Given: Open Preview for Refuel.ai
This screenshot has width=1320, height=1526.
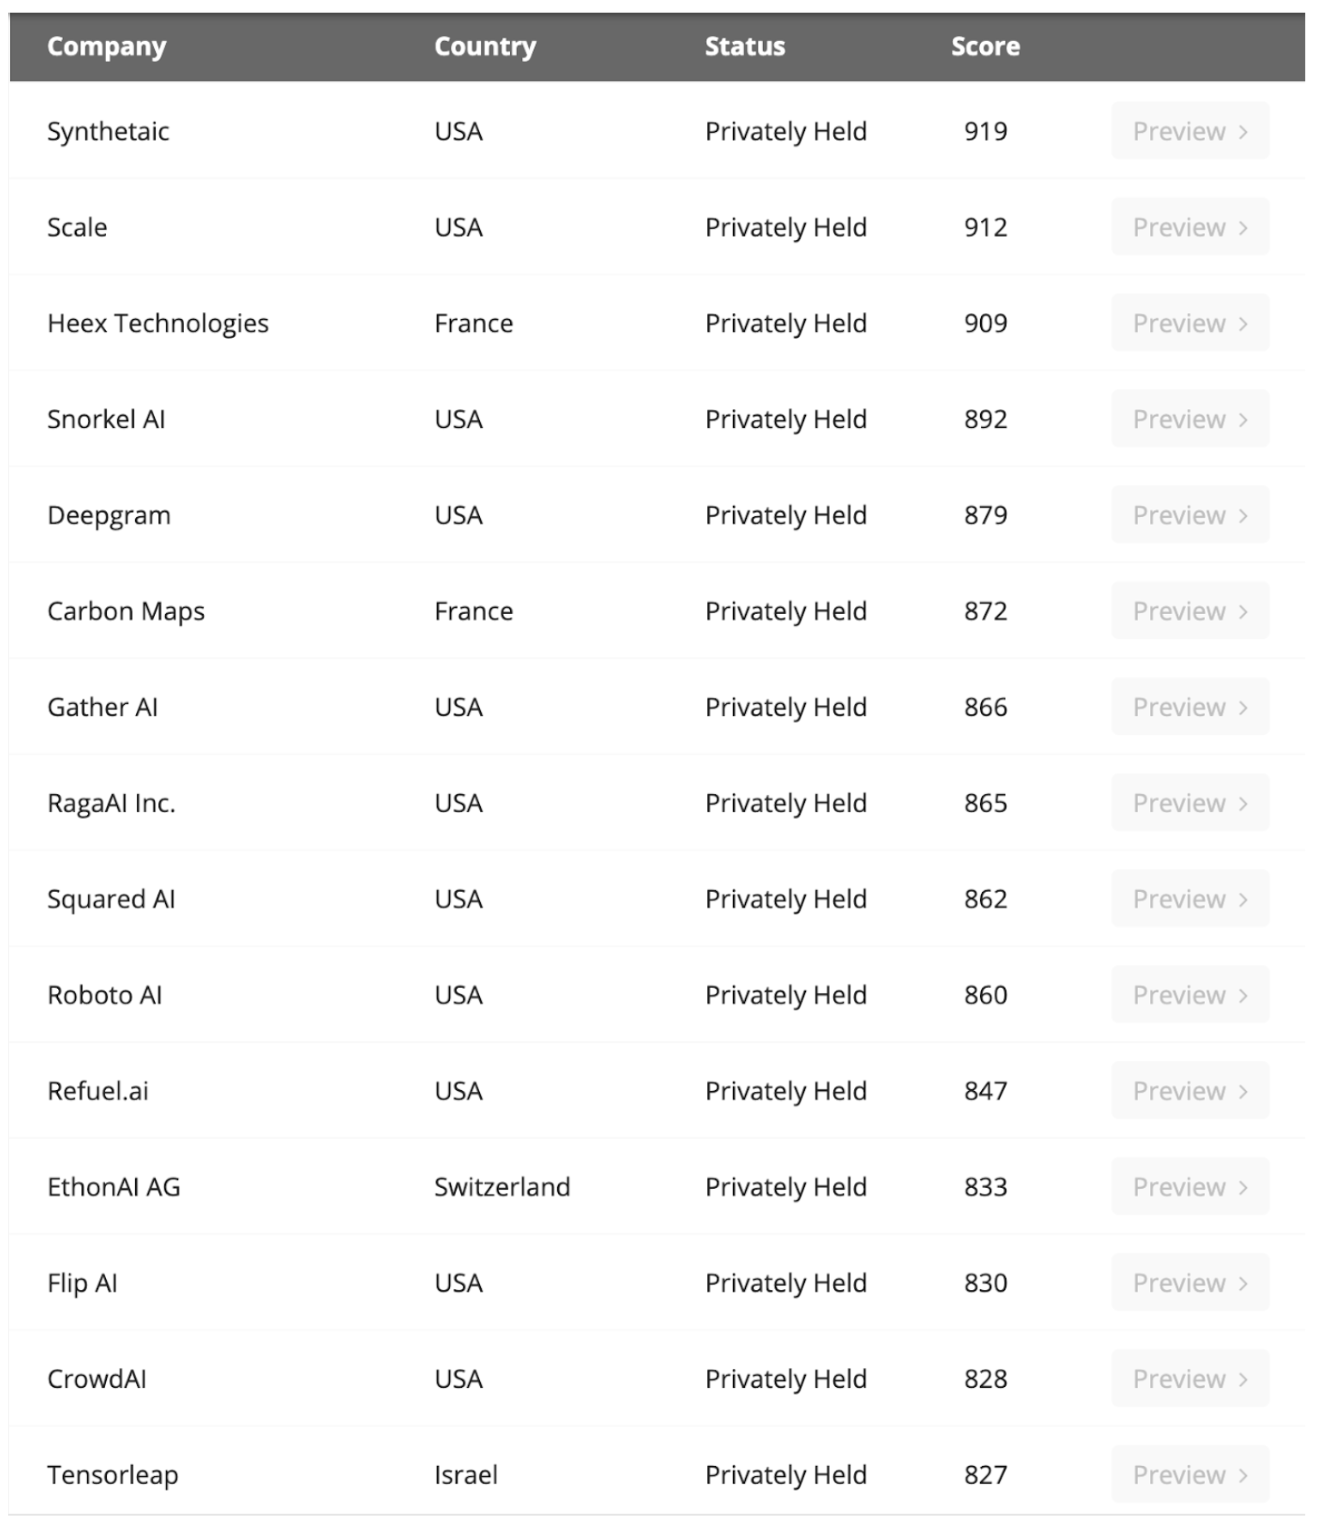Looking at the screenshot, I should (x=1189, y=1091).
